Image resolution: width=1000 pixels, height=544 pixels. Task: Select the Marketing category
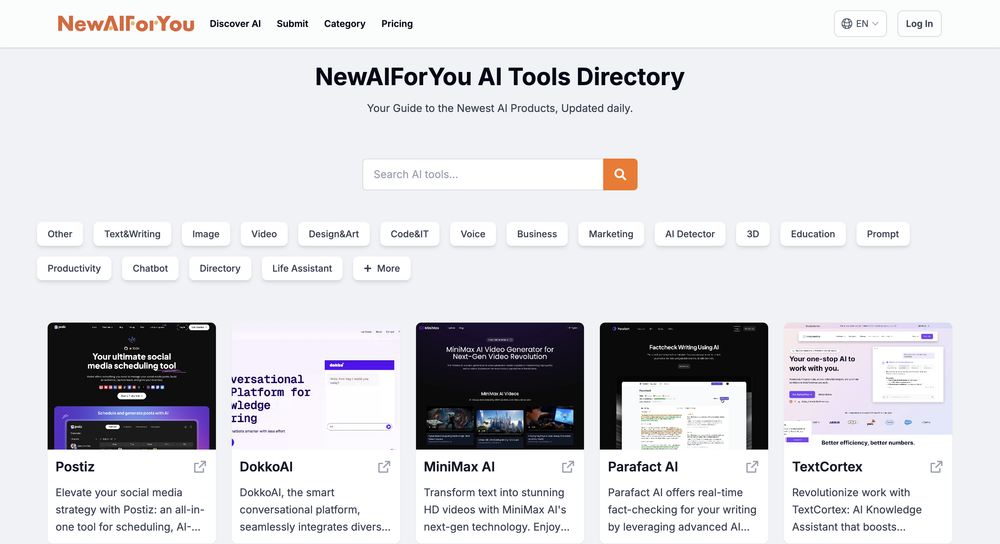[611, 234]
